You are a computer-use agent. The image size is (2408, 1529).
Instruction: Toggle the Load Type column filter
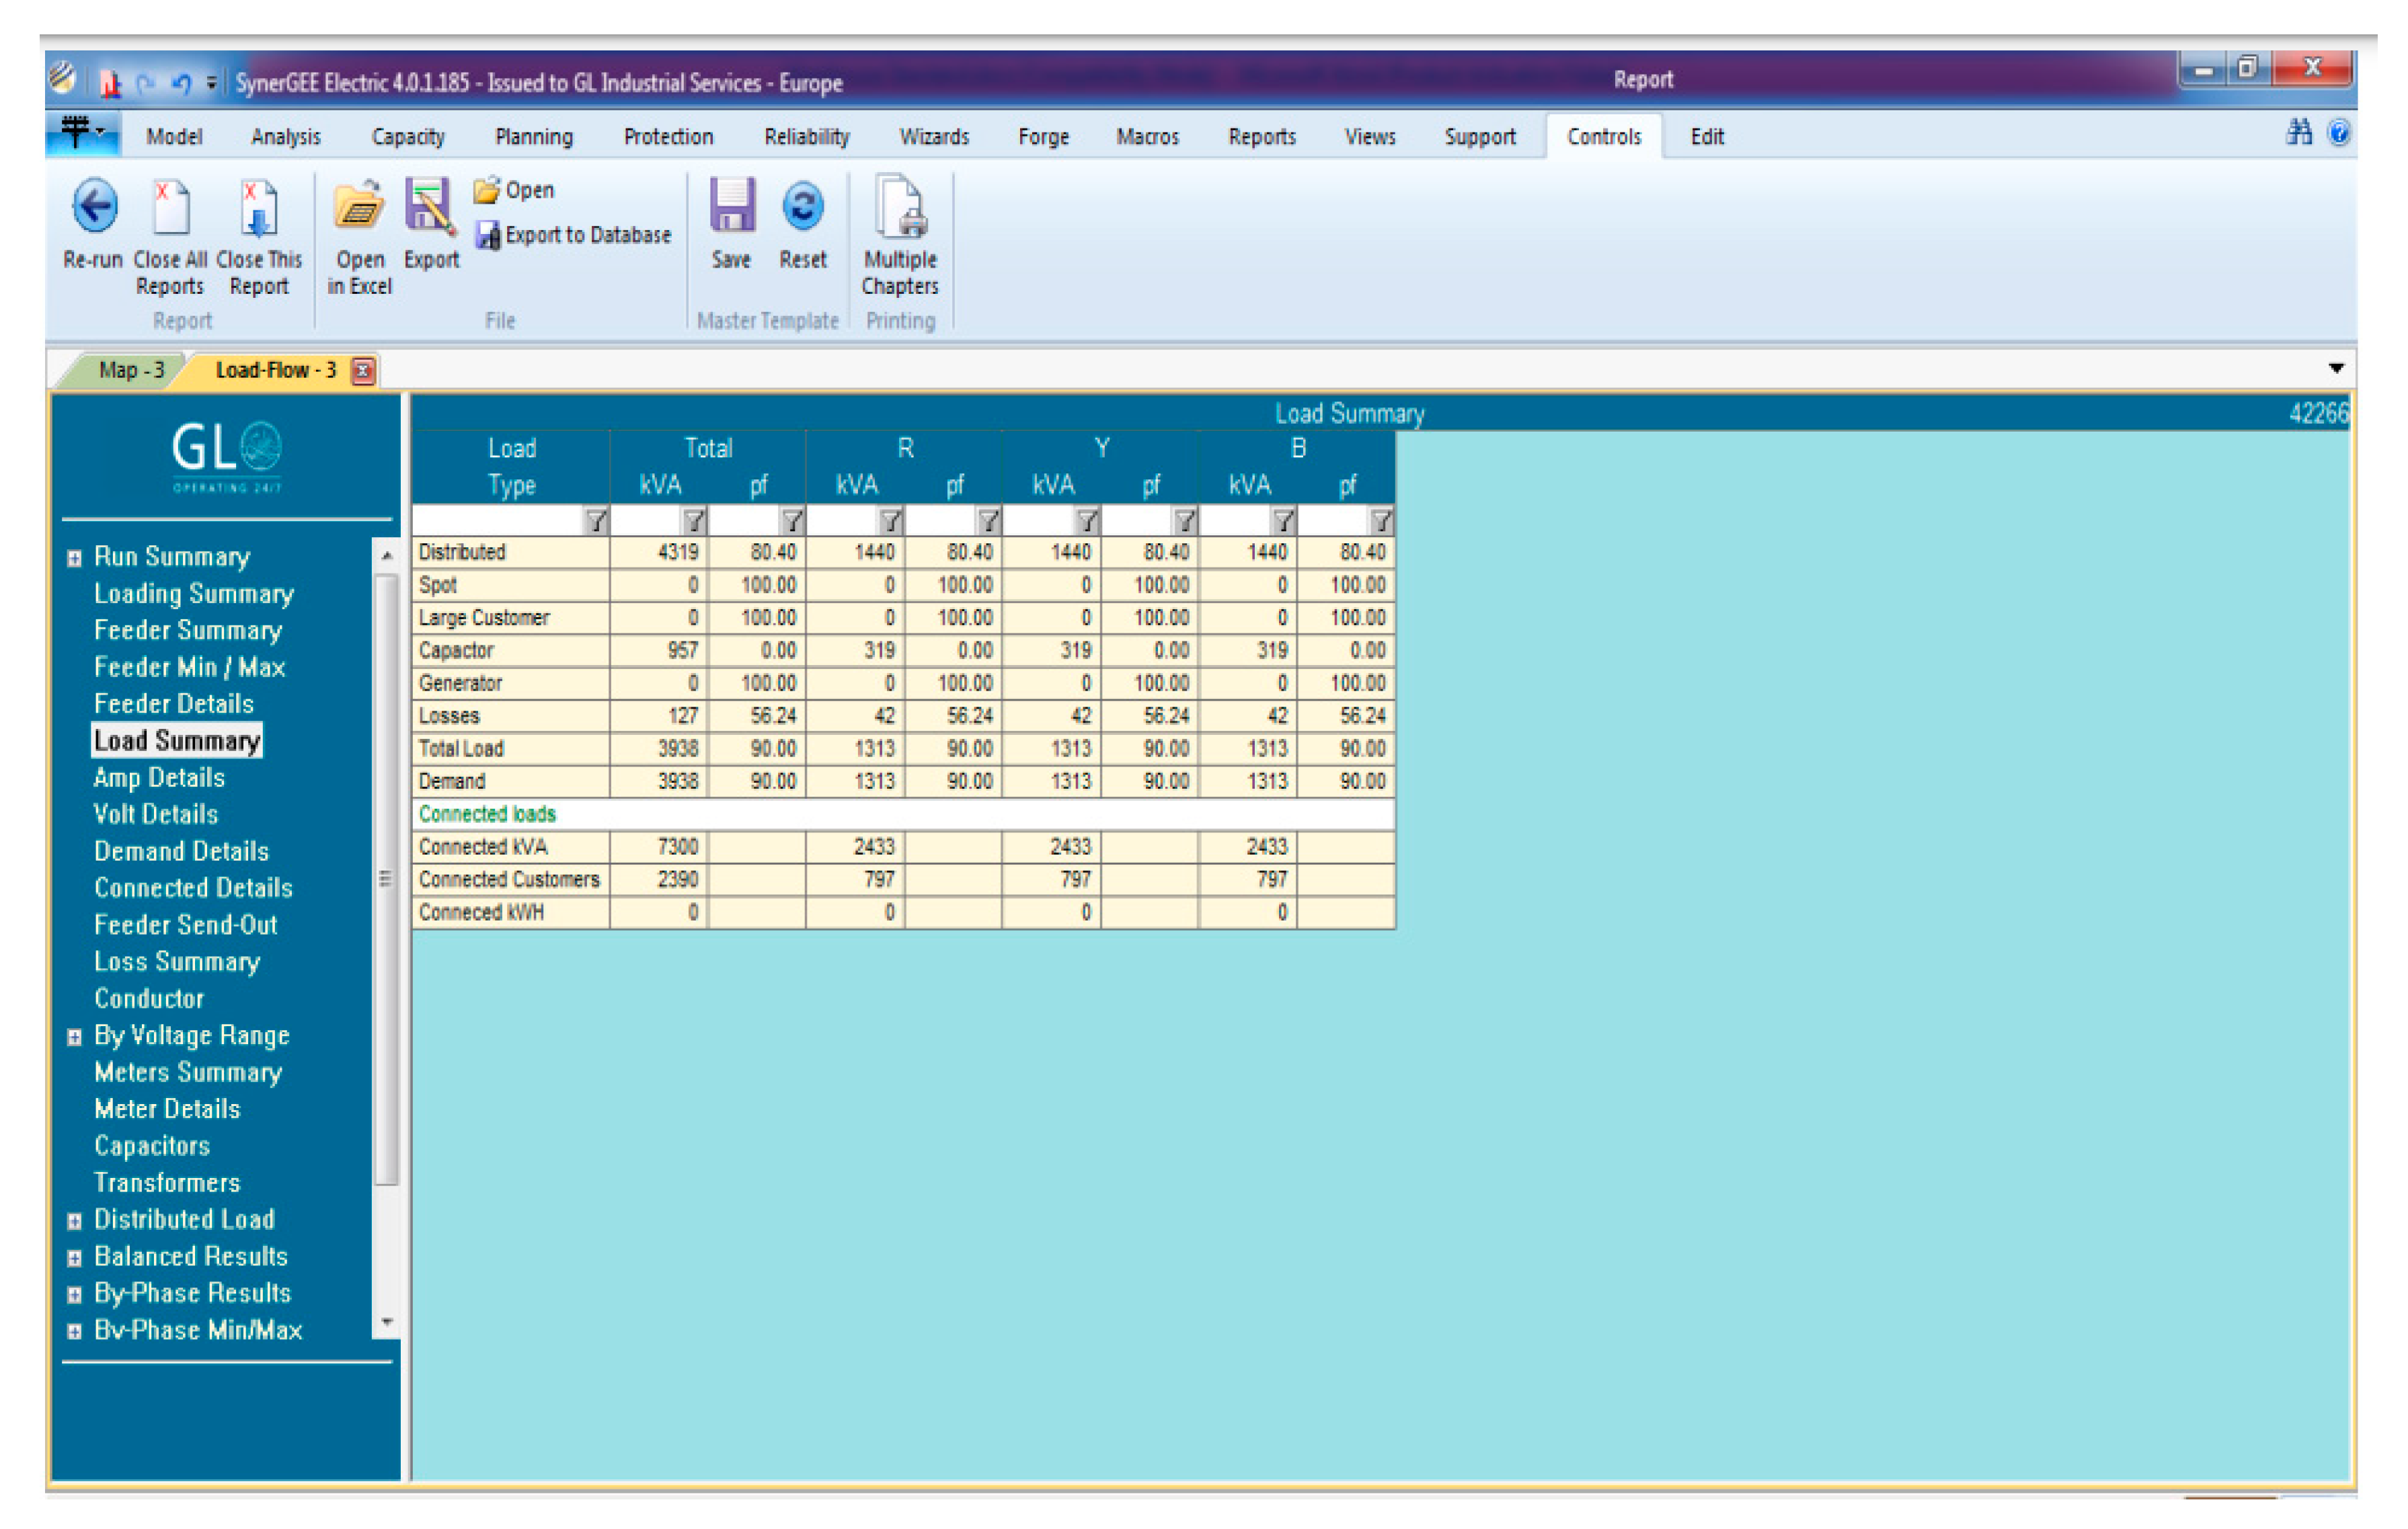tap(595, 520)
